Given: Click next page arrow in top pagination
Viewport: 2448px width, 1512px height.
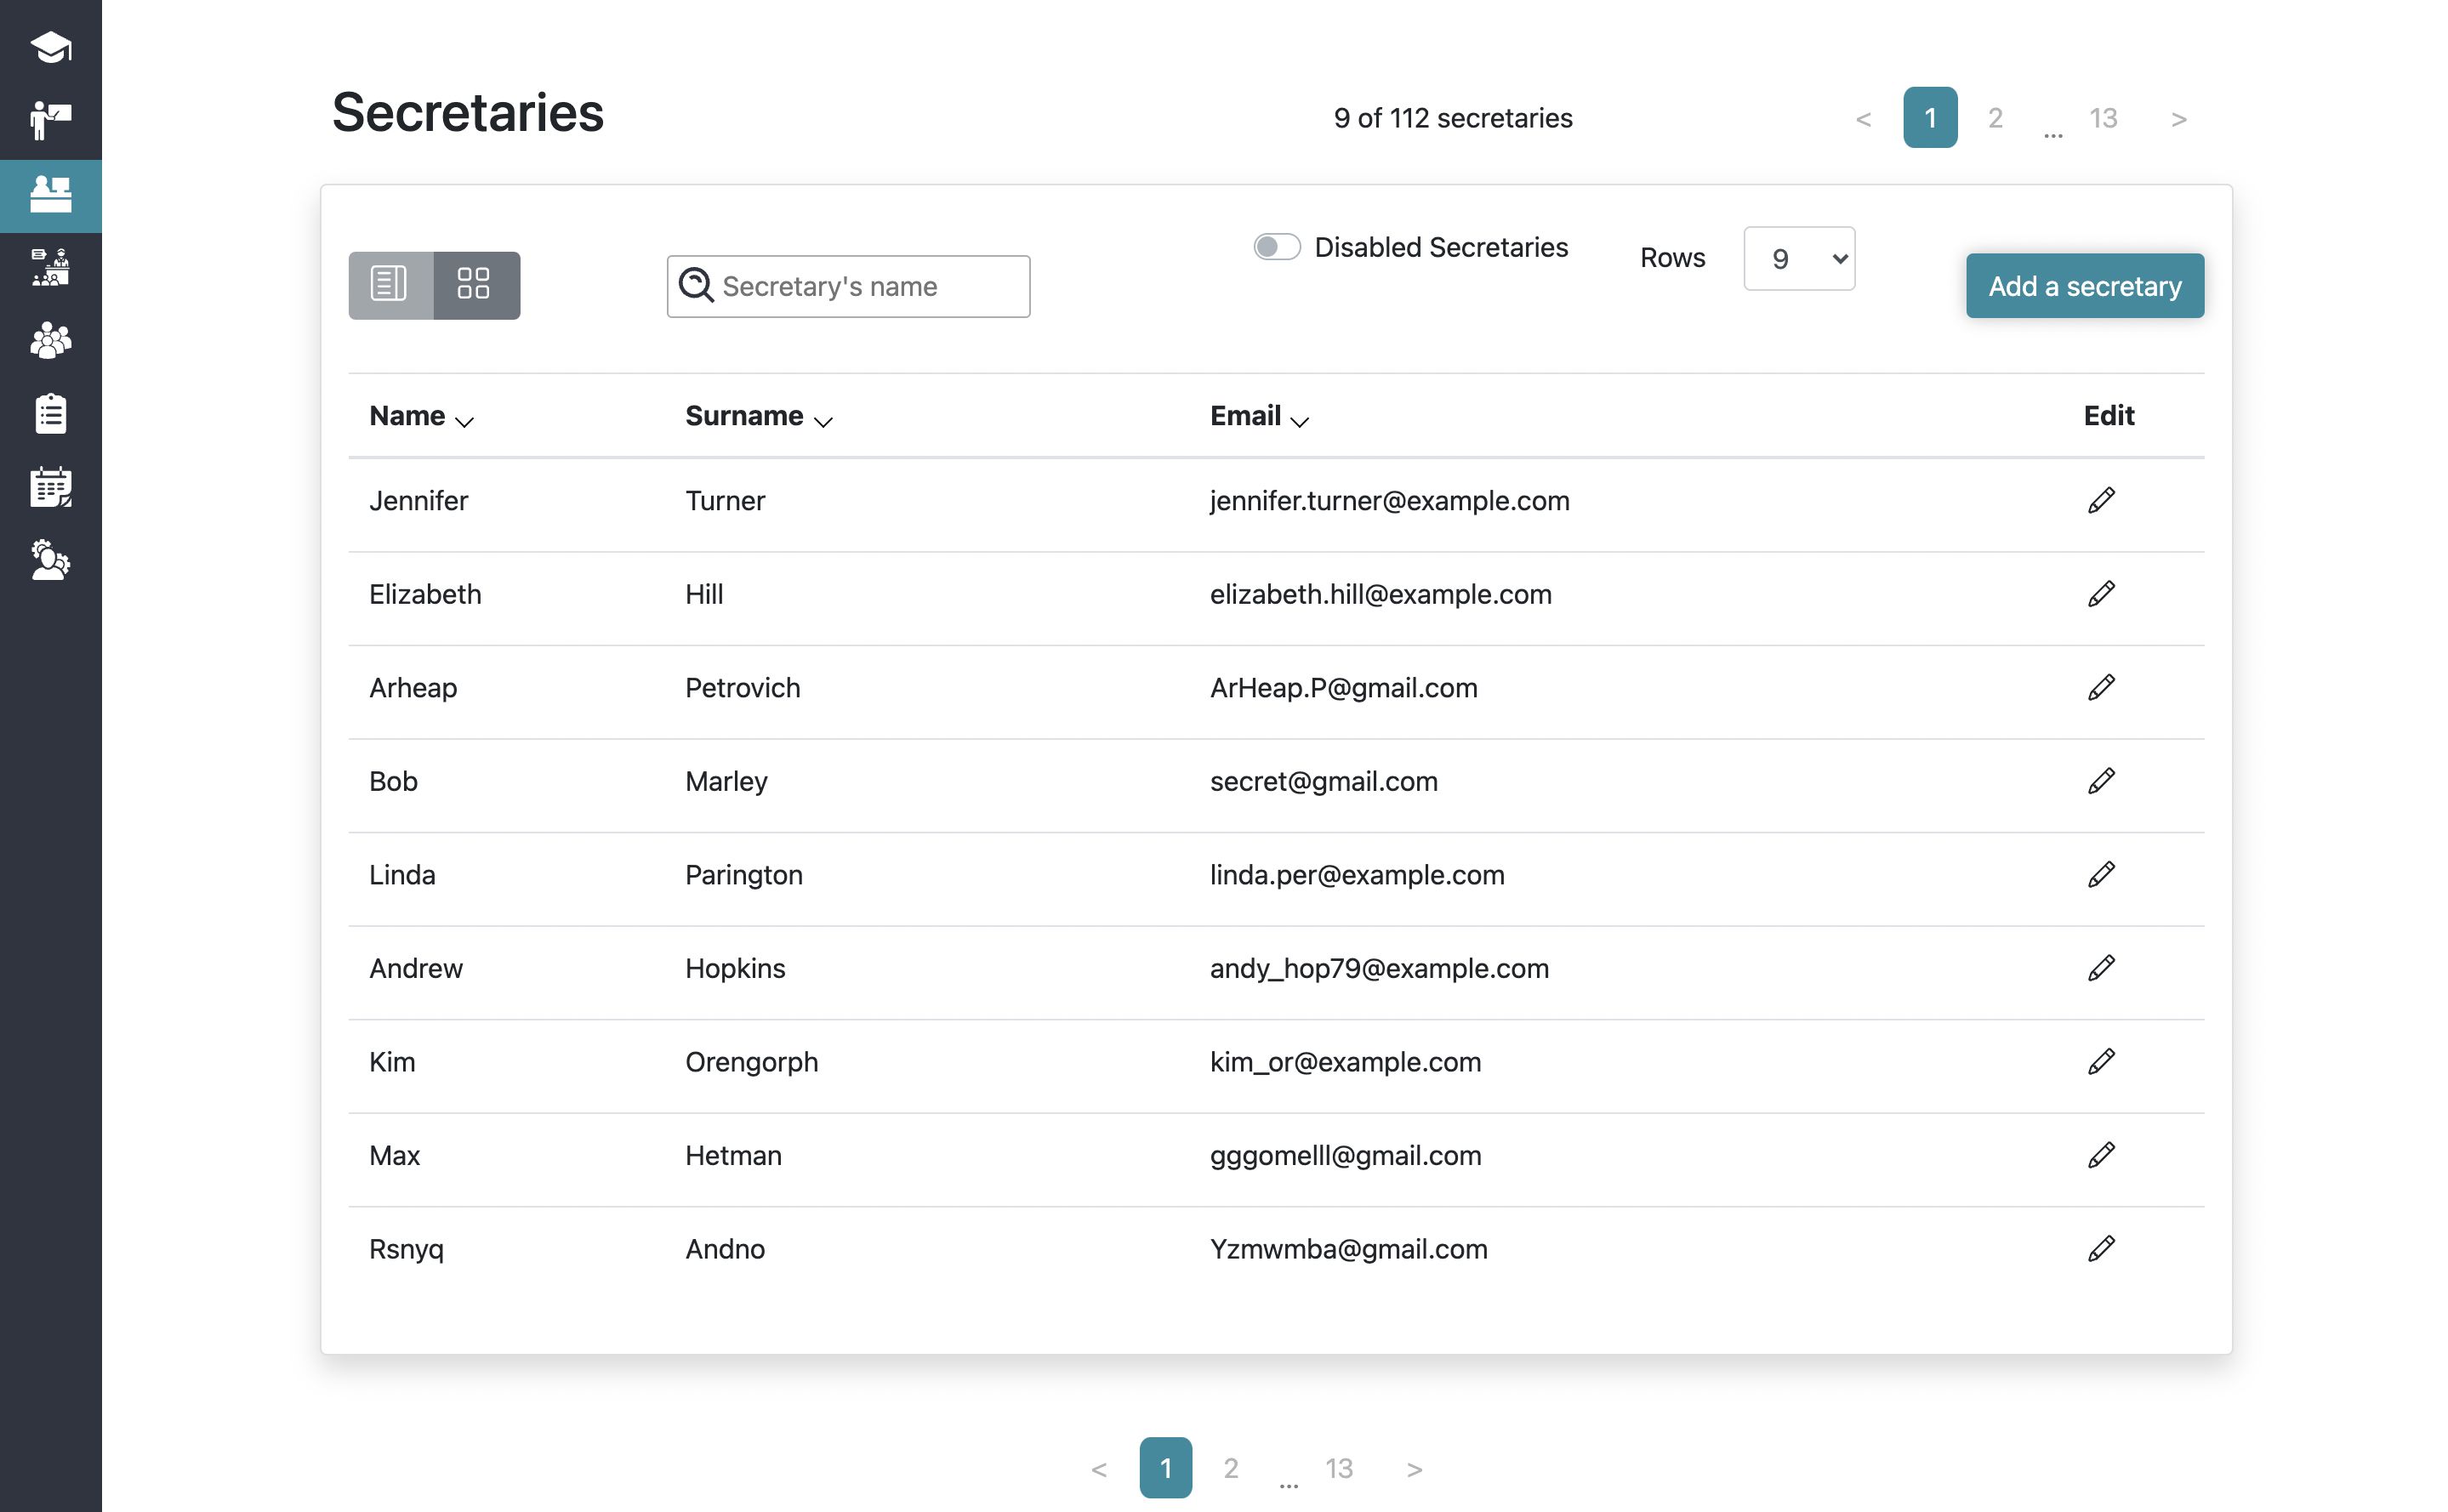Looking at the screenshot, I should [2179, 119].
